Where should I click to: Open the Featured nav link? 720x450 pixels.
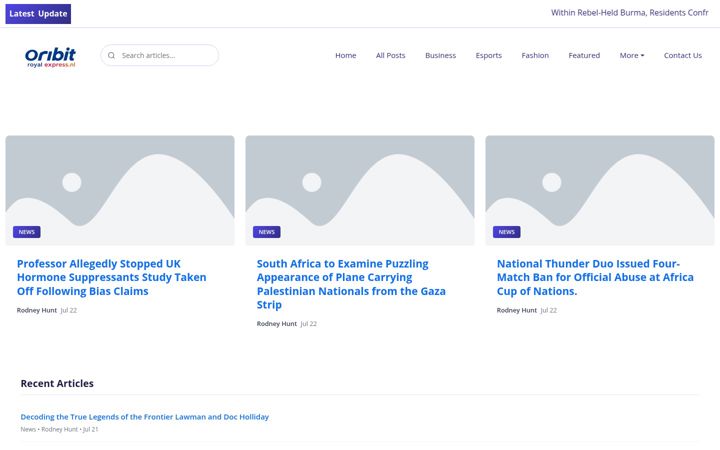tap(584, 56)
